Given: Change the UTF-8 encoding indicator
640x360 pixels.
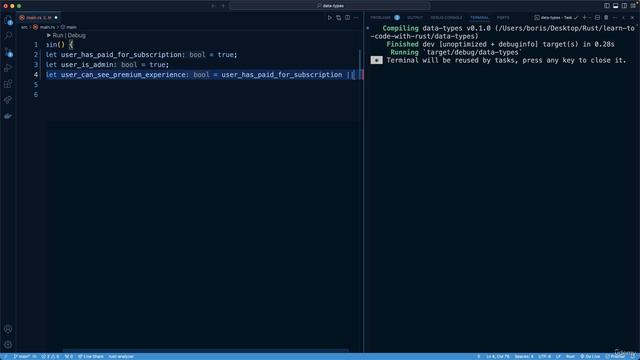Looking at the screenshot, I should (544, 356).
